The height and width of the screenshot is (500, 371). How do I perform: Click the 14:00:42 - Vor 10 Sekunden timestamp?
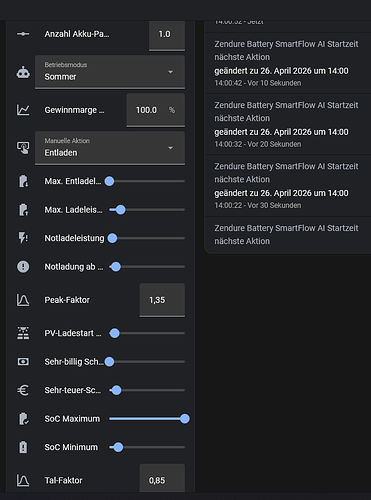click(x=258, y=83)
